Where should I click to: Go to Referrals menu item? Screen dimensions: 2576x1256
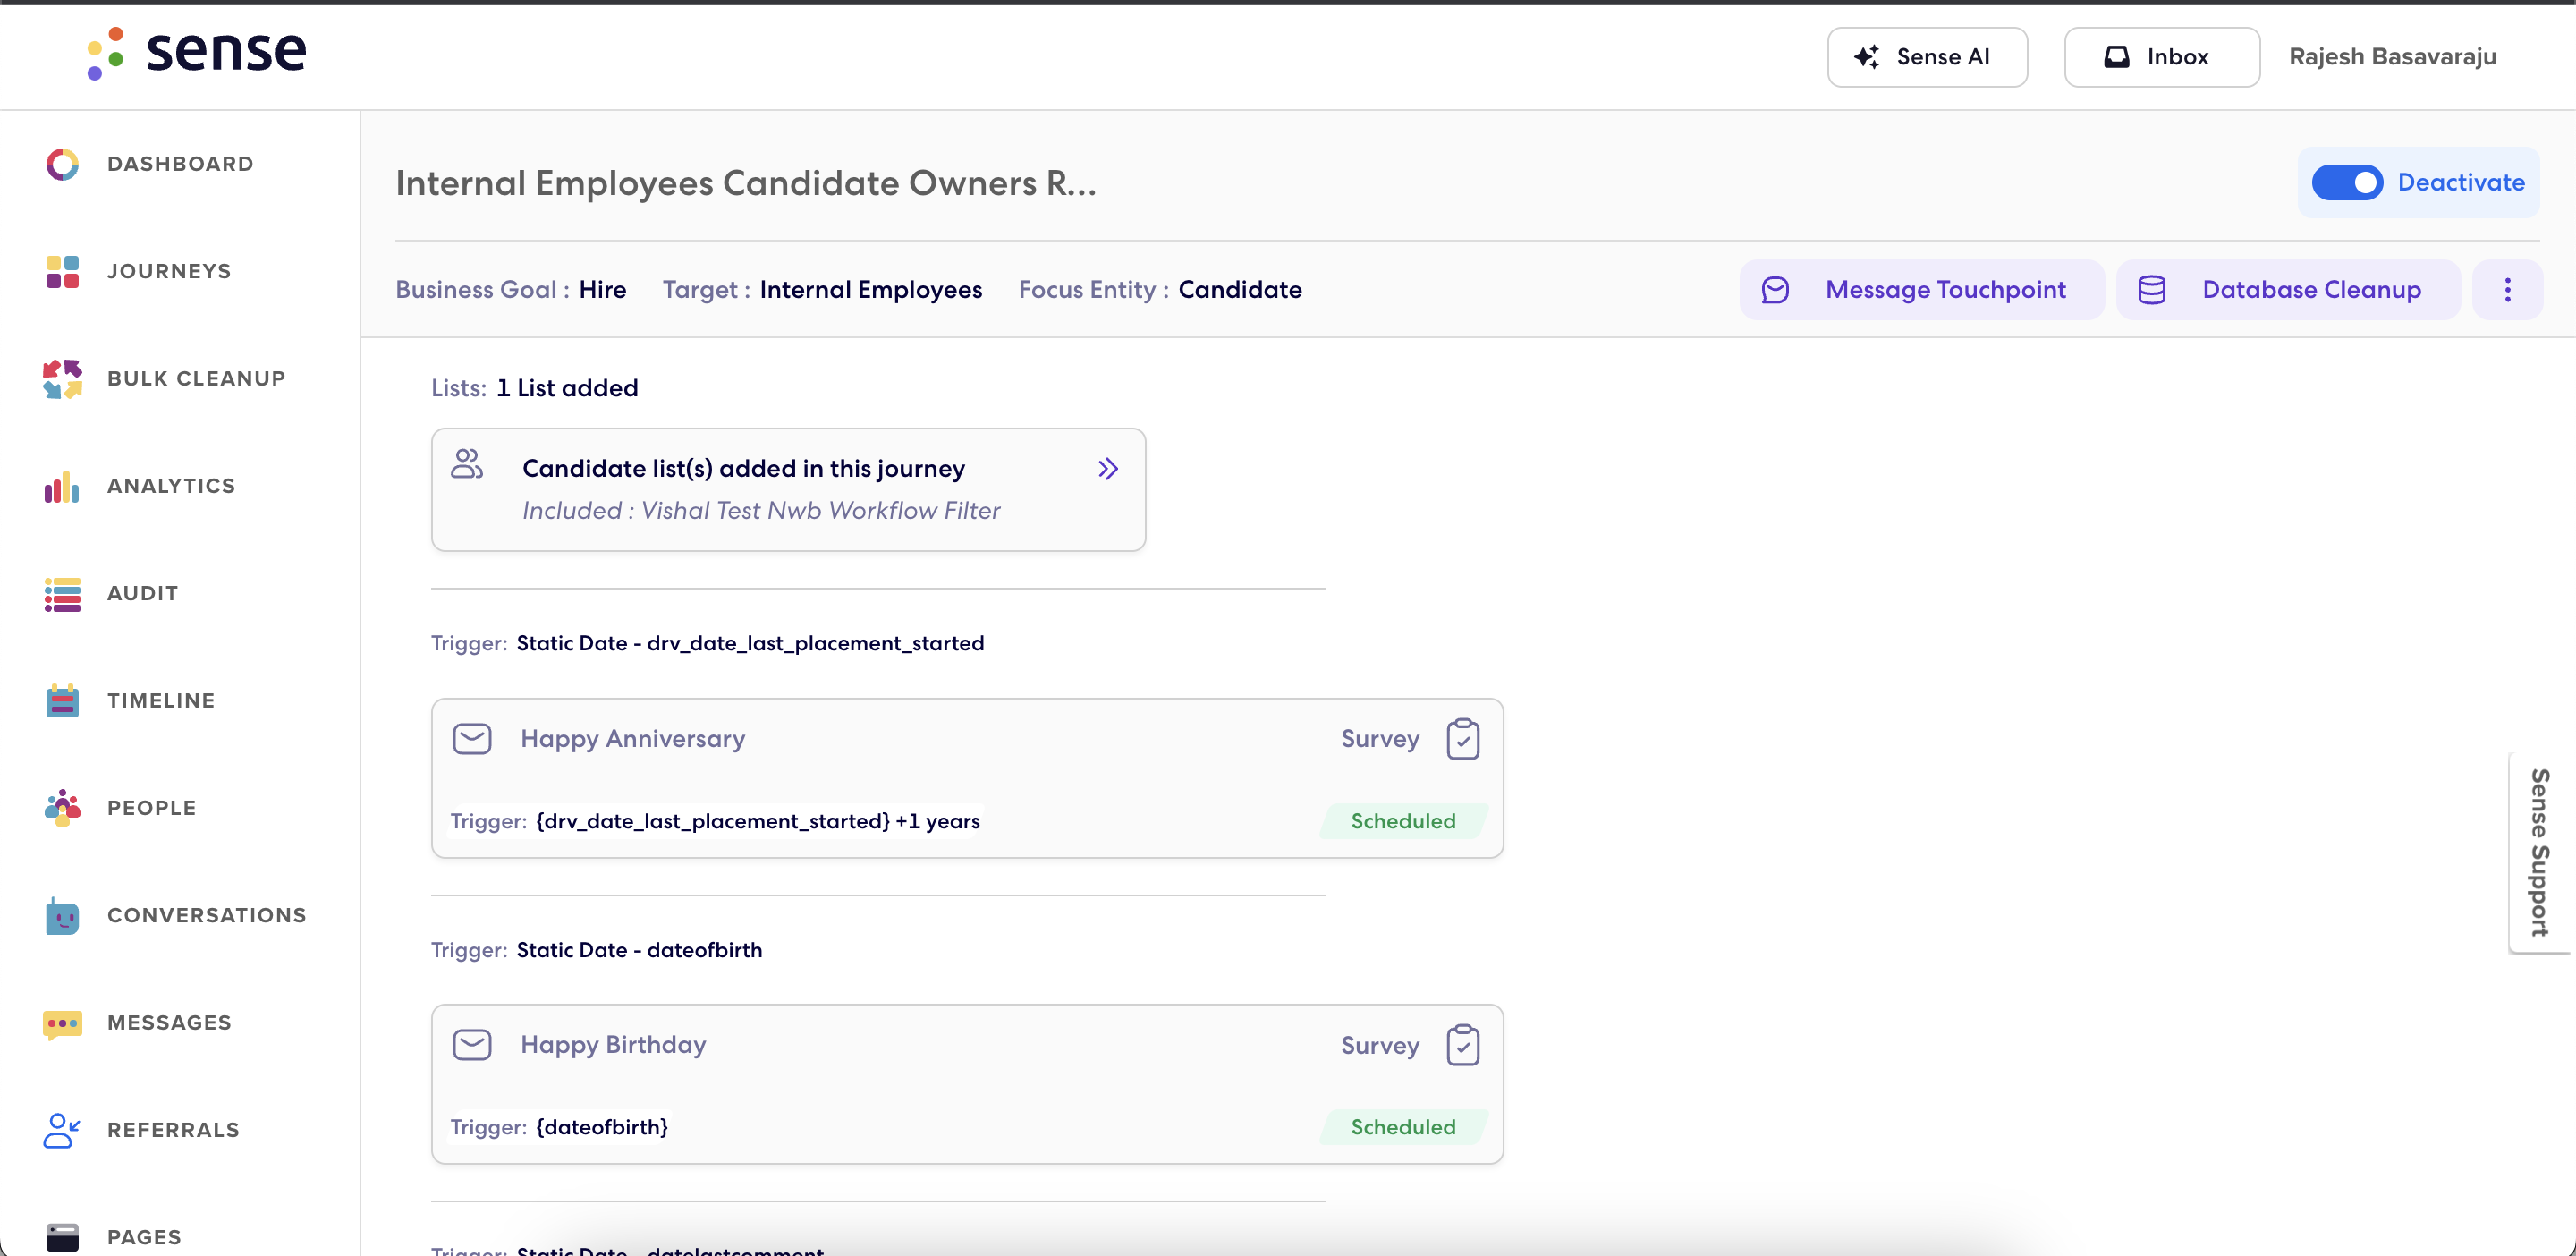(173, 1131)
